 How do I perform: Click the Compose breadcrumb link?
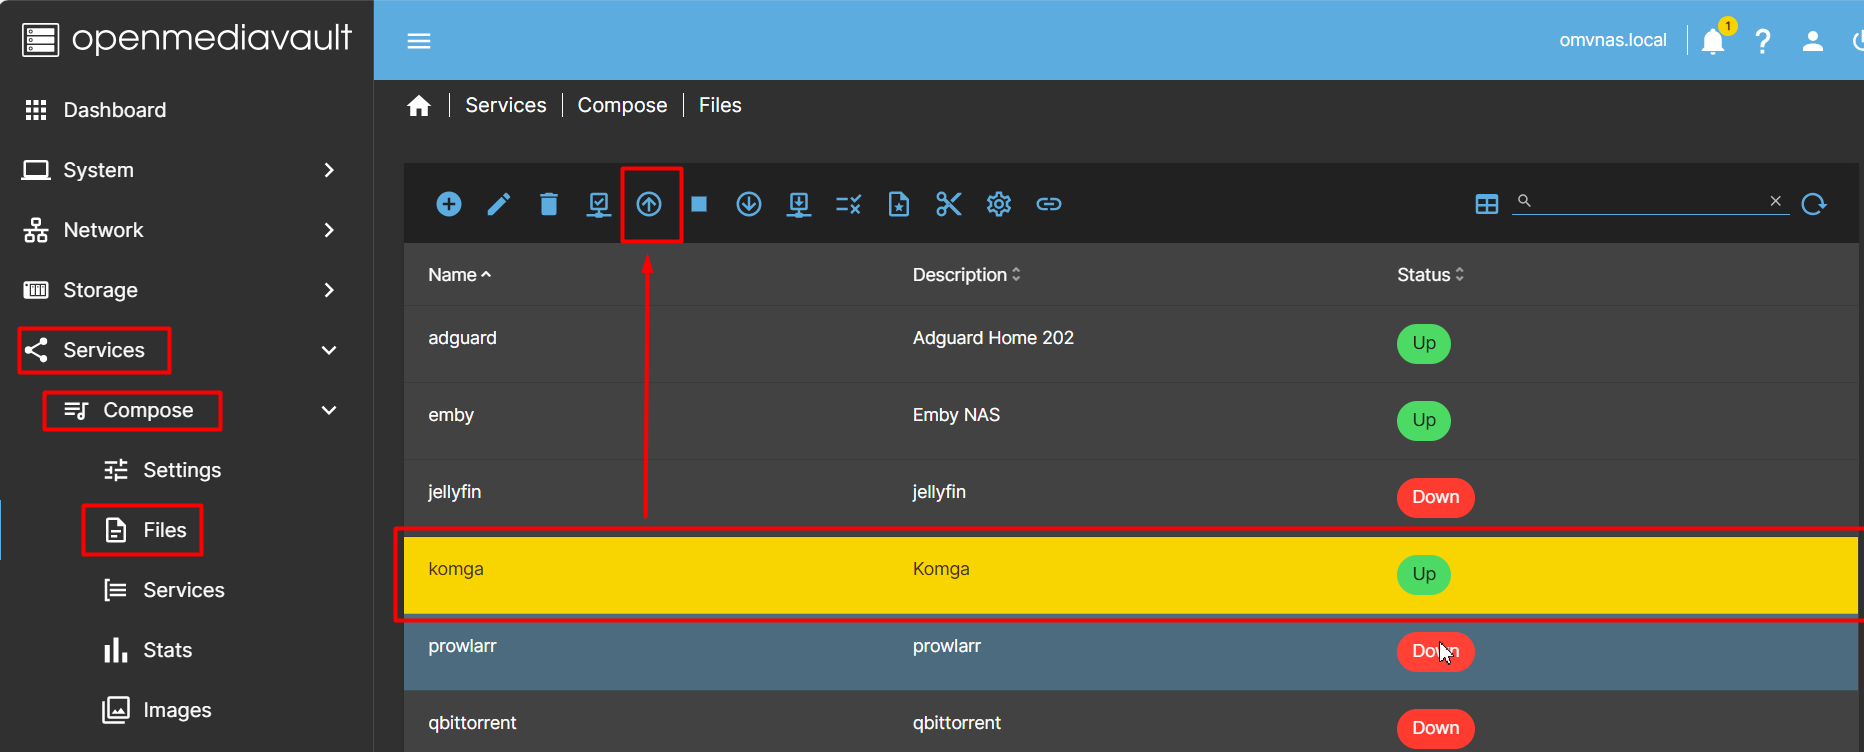tap(622, 105)
